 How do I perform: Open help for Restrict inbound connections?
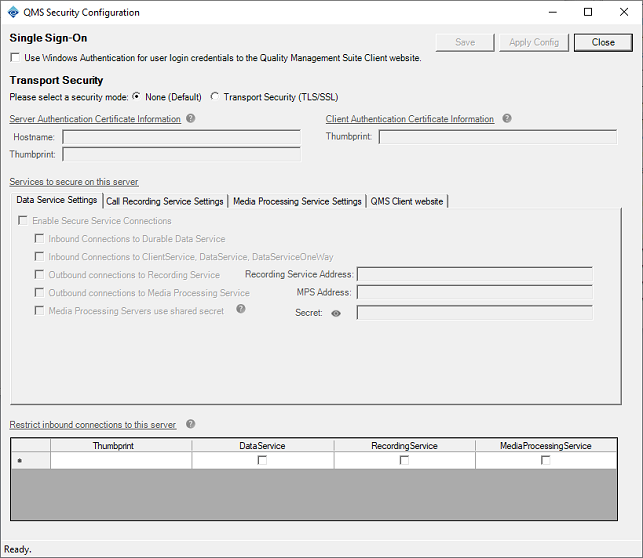point(191,424)
